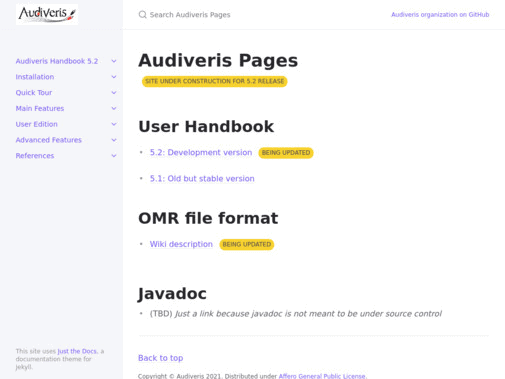Open 5.1: Old but stable version link

202,178
